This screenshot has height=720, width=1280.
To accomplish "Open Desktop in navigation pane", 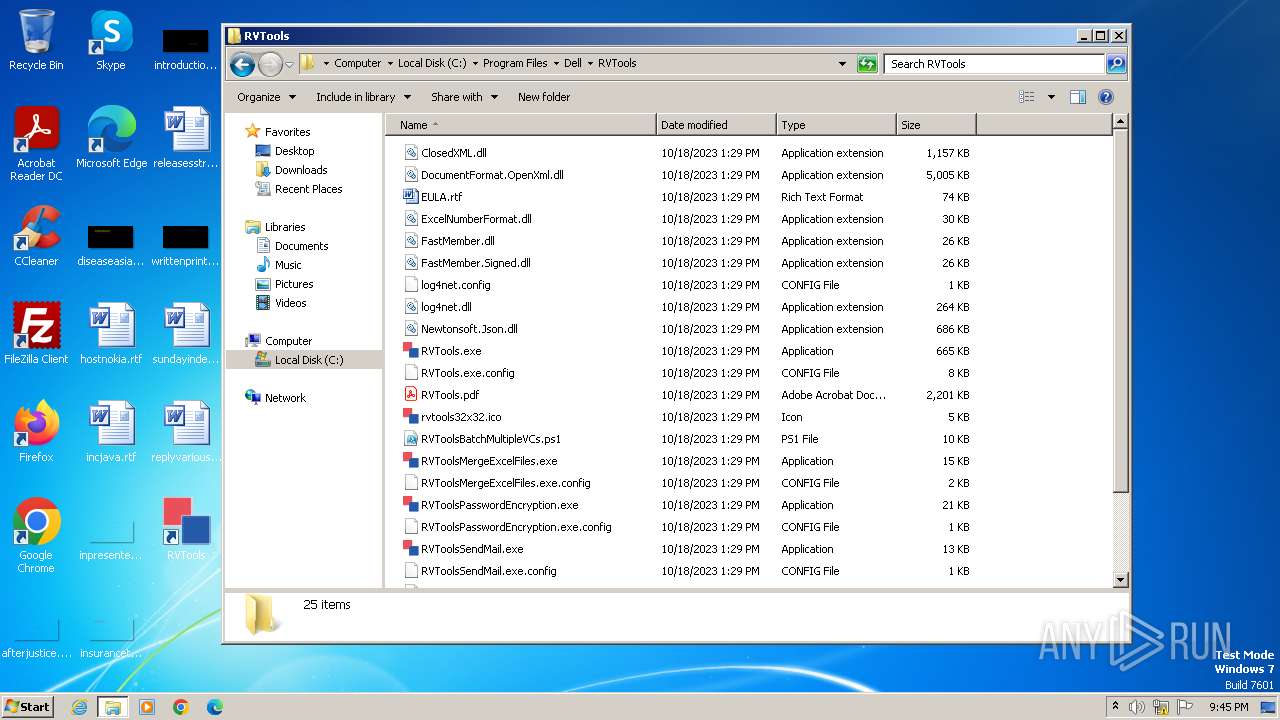I will pos(294,151).
